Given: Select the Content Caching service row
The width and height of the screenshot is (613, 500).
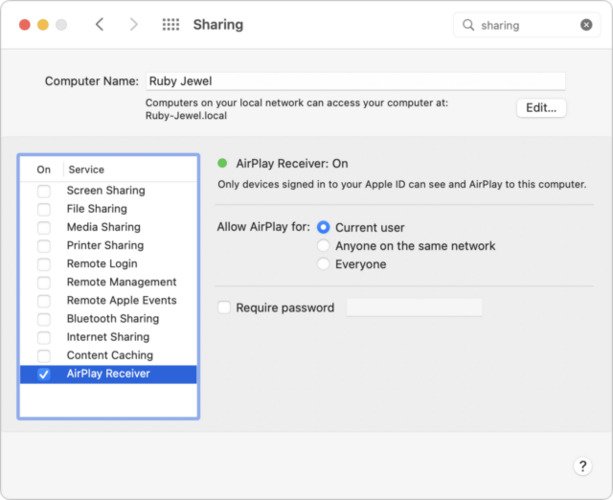Looking at the screenshot, I should [x=108, y=355].
